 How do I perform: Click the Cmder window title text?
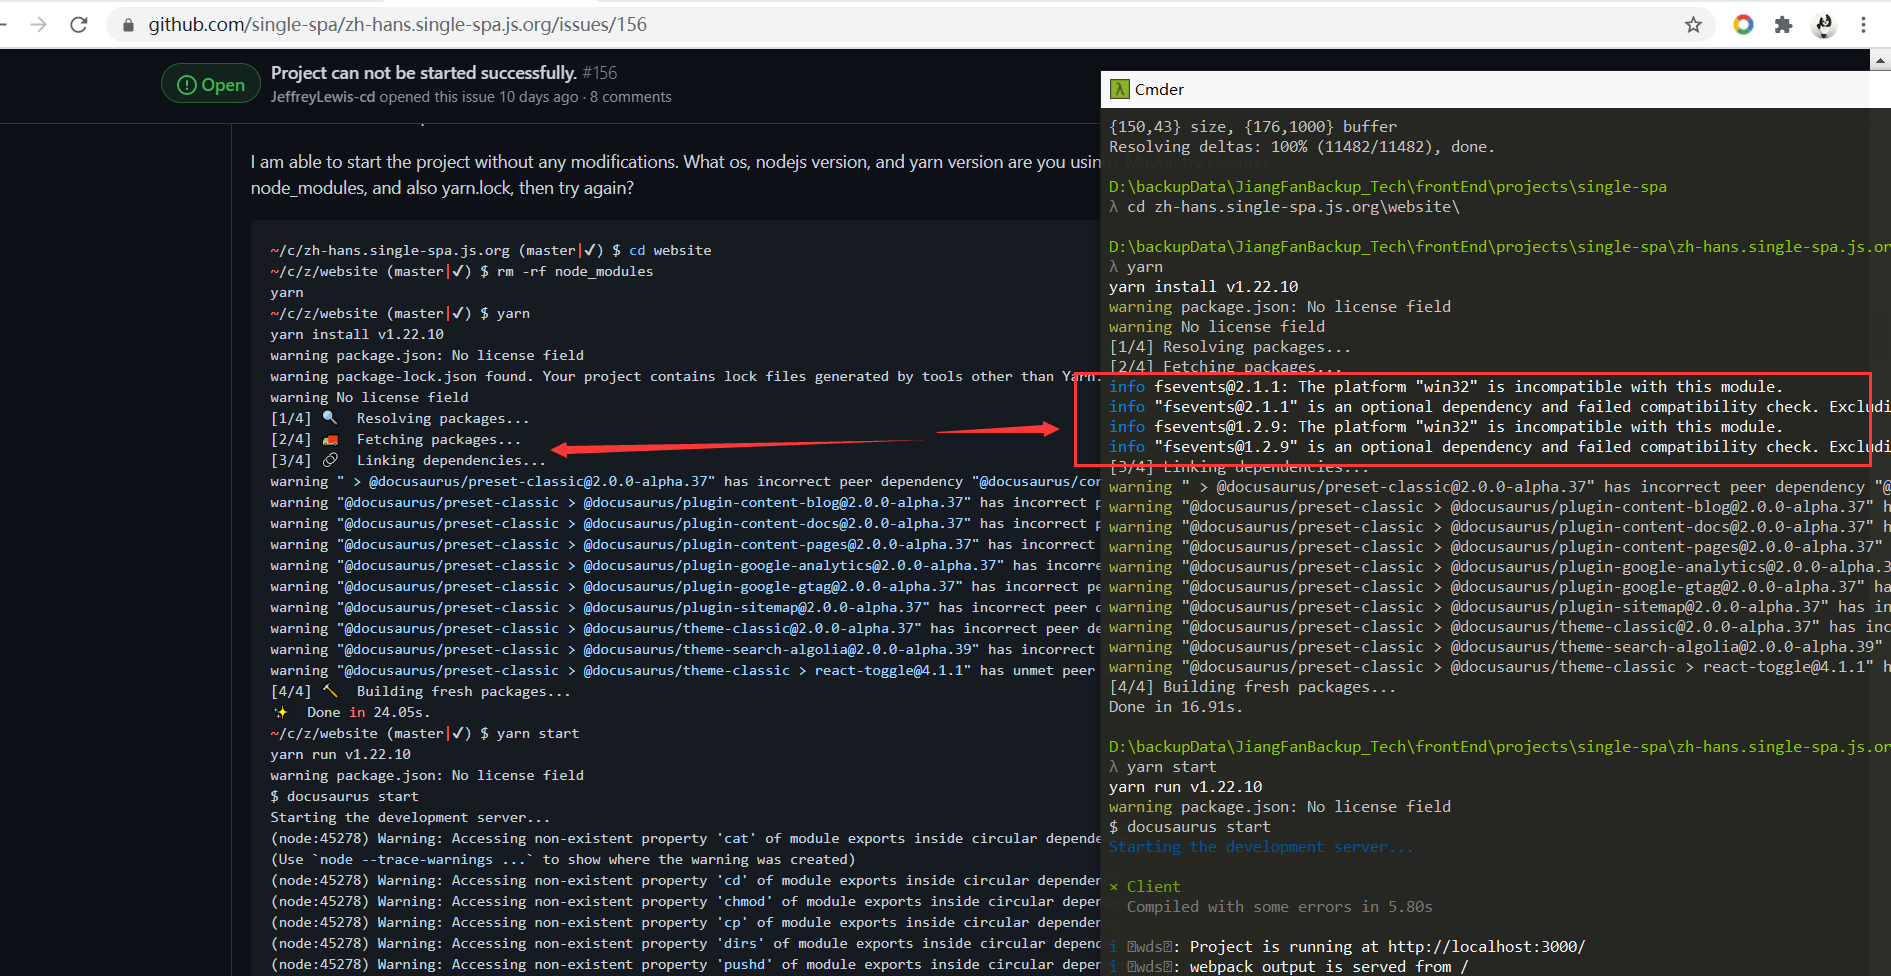pyautogui.click(x=1159, y=89)
